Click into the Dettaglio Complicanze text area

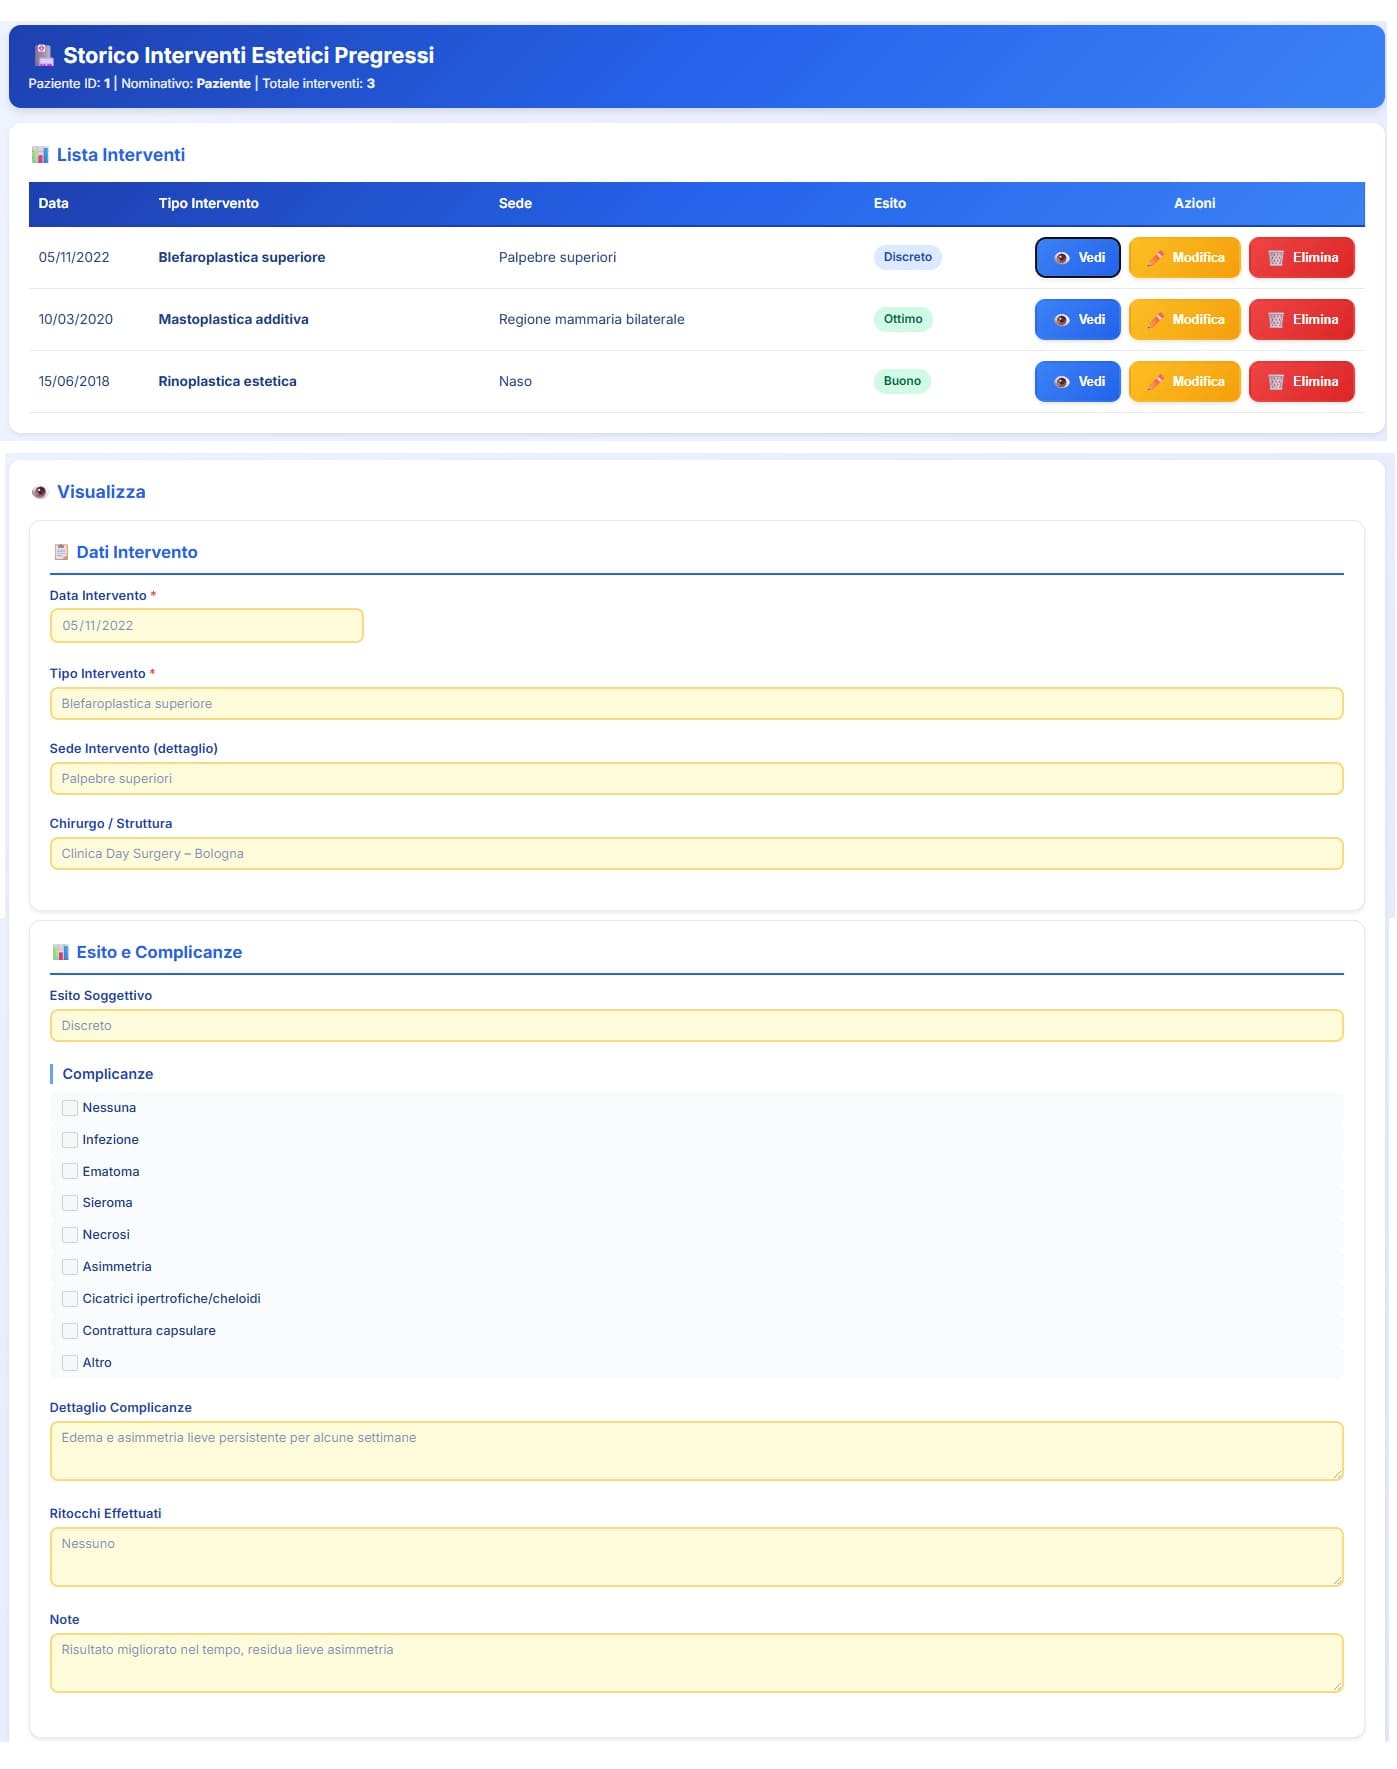695,1451
